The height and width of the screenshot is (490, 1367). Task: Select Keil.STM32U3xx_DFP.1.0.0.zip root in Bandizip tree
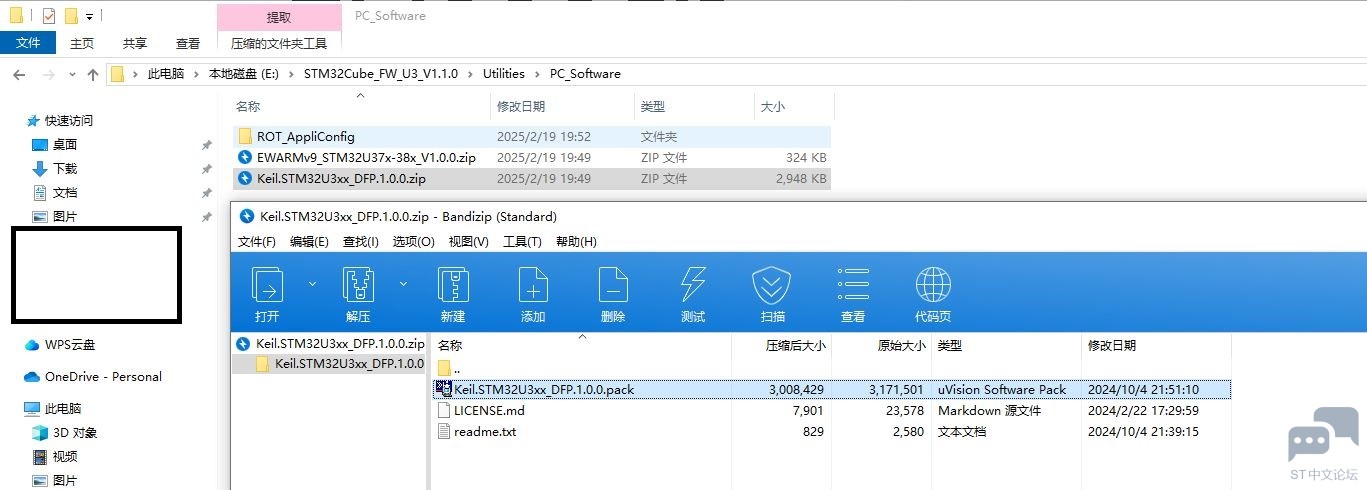pyautogui.click(x=330, y=343)
